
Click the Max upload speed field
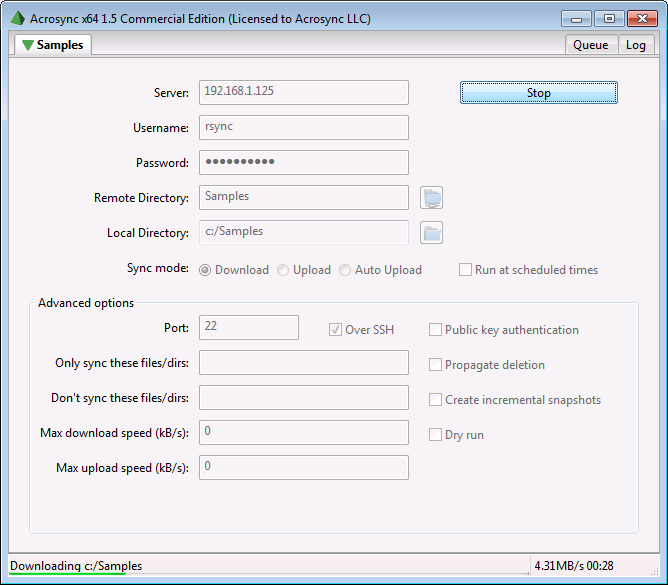click(x=304, y=467)
